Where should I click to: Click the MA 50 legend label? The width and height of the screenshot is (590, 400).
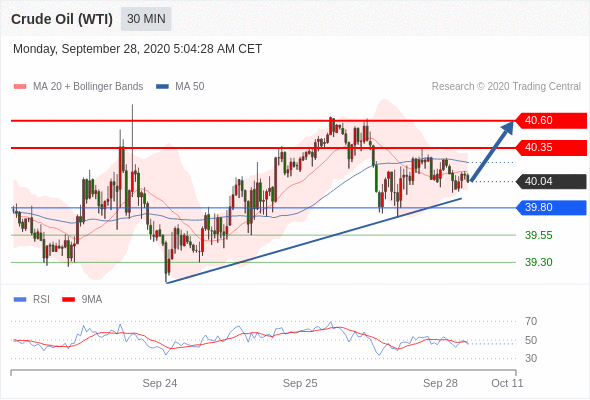pos(190,87)
